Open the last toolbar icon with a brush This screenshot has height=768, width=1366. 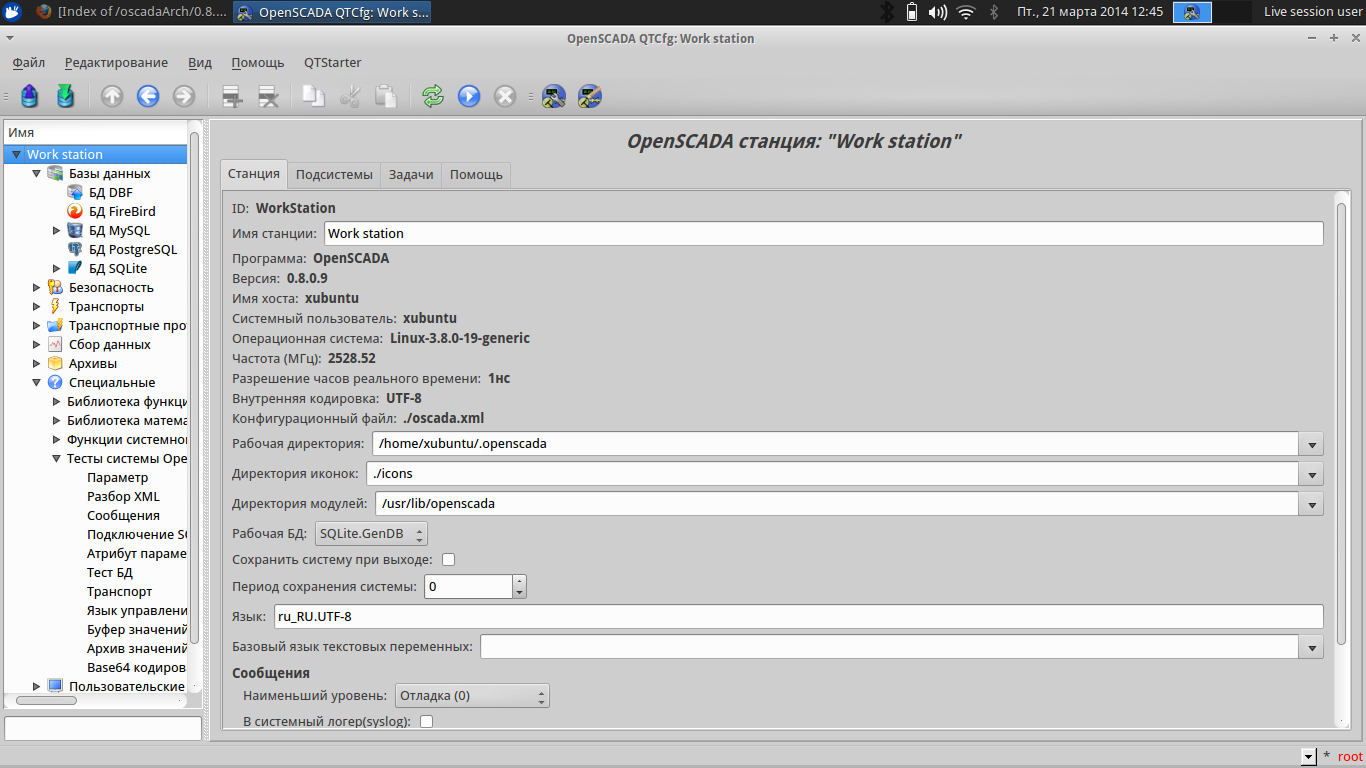click(x=590, y=96)
